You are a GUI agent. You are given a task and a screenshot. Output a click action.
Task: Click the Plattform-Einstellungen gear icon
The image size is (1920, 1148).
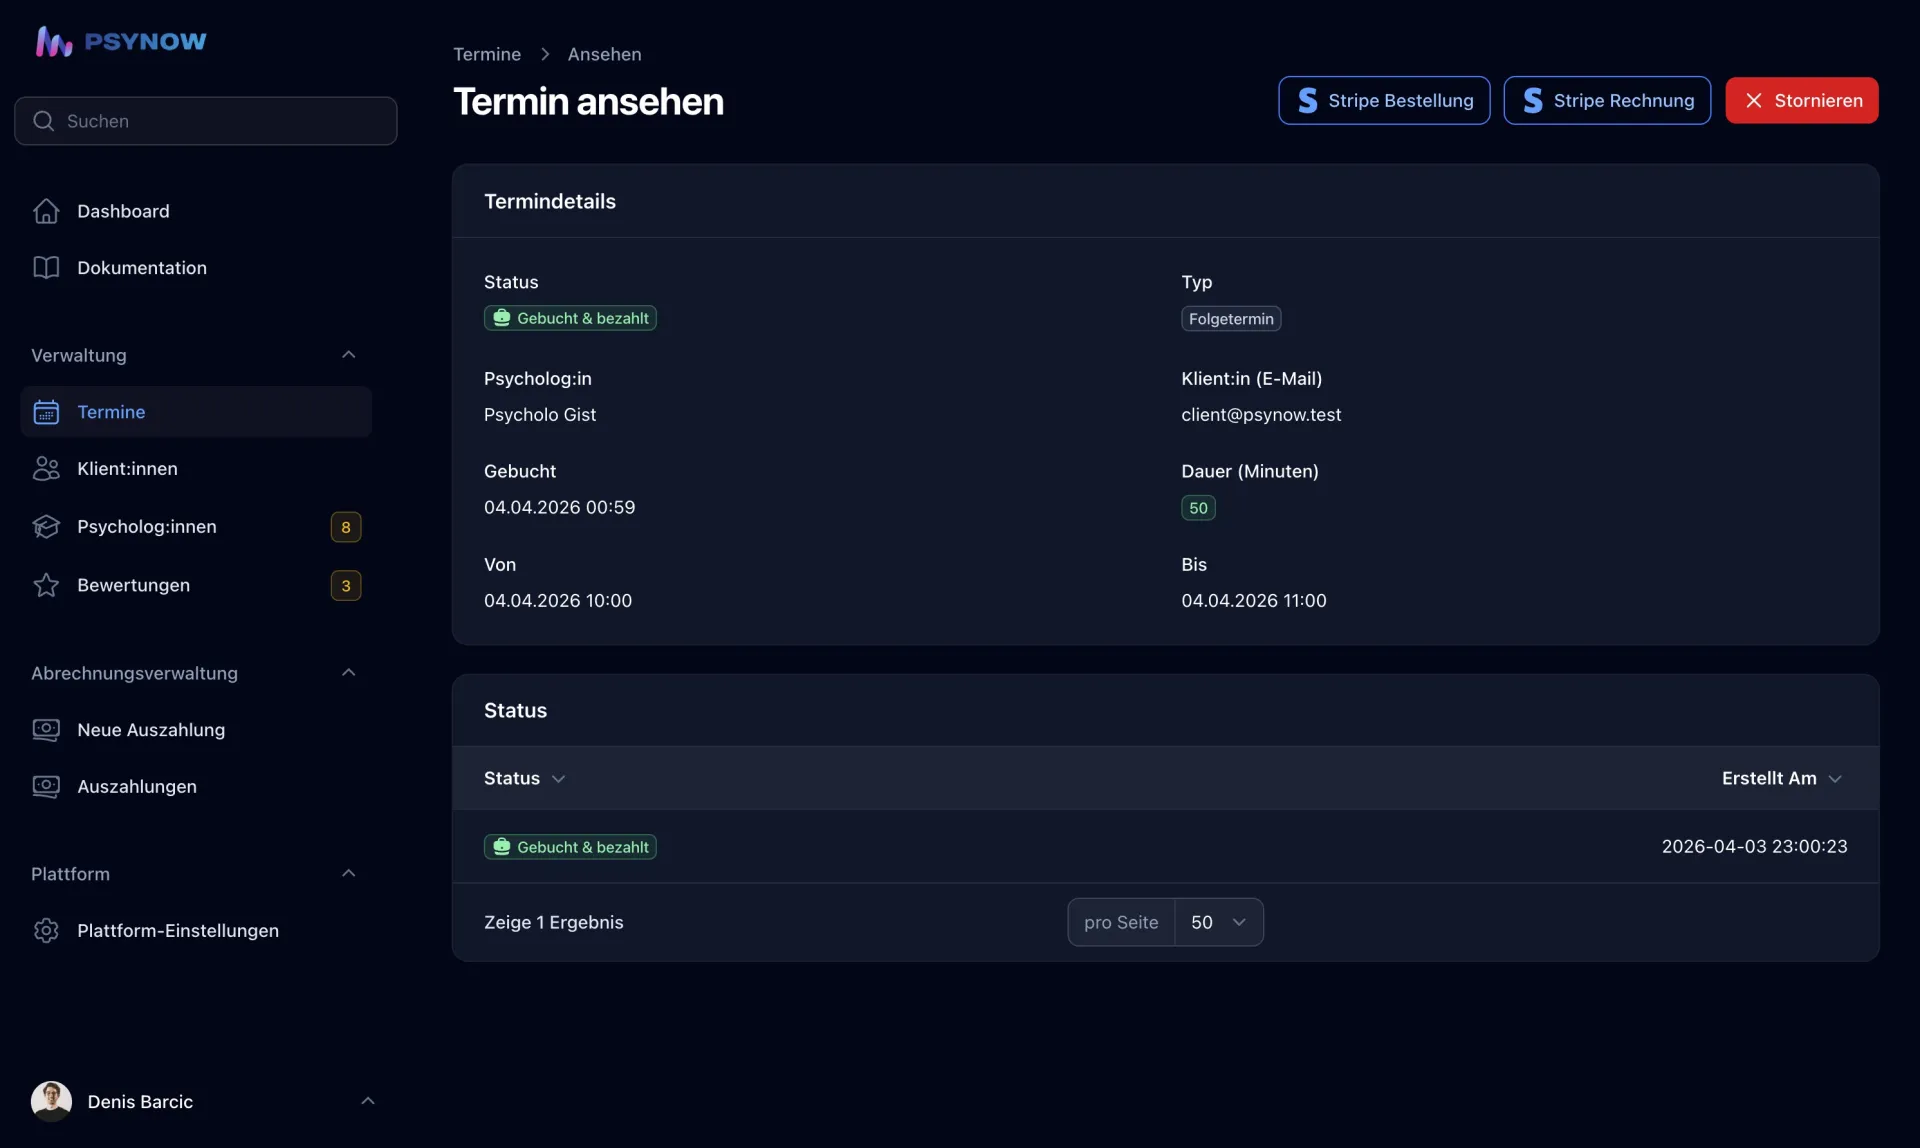coord(46,930)
